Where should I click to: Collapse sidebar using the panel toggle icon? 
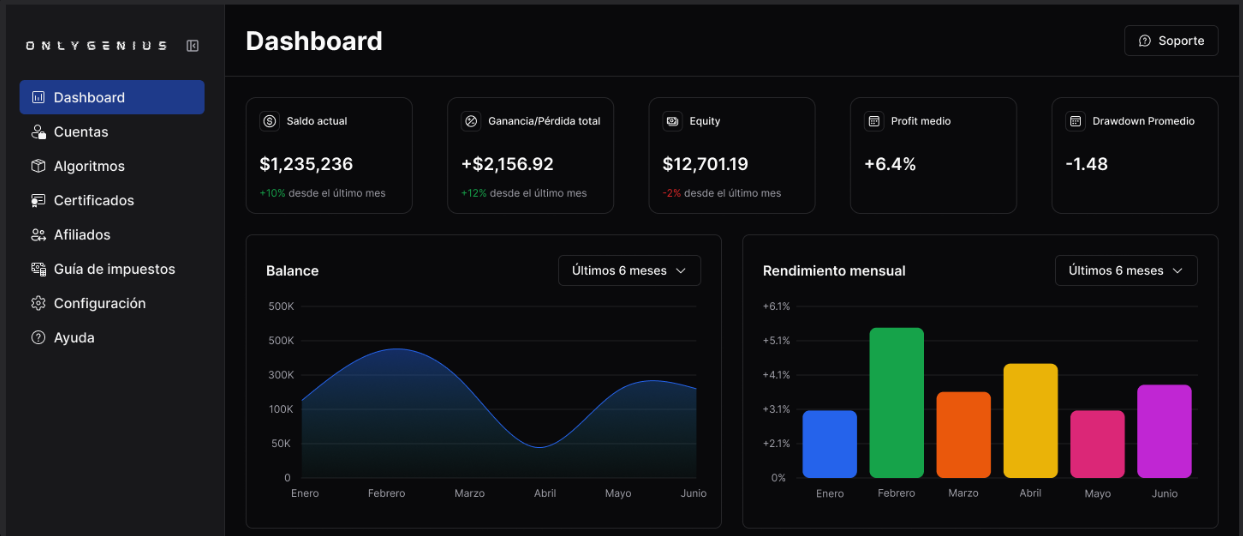click(x=193, y=45)
